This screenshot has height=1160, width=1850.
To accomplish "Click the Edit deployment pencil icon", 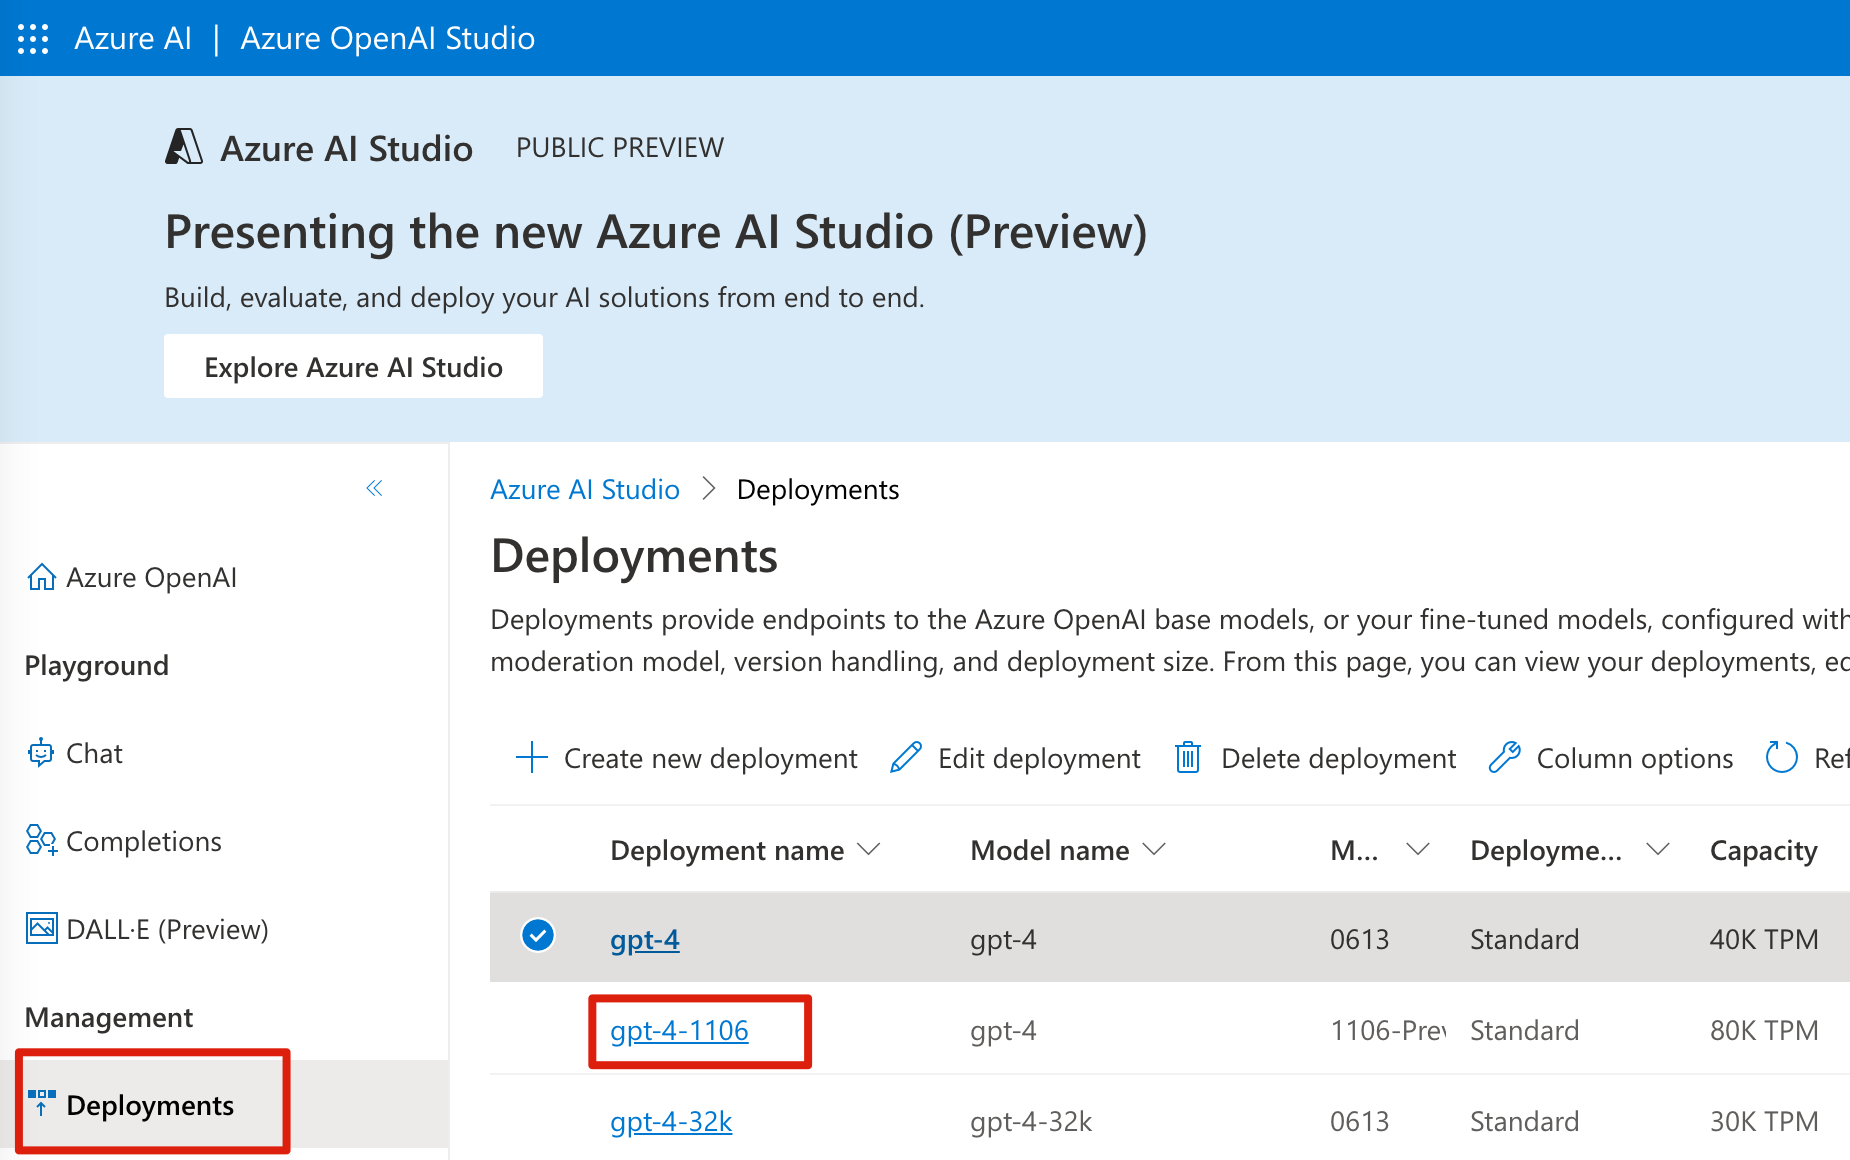I will point(906,758).
